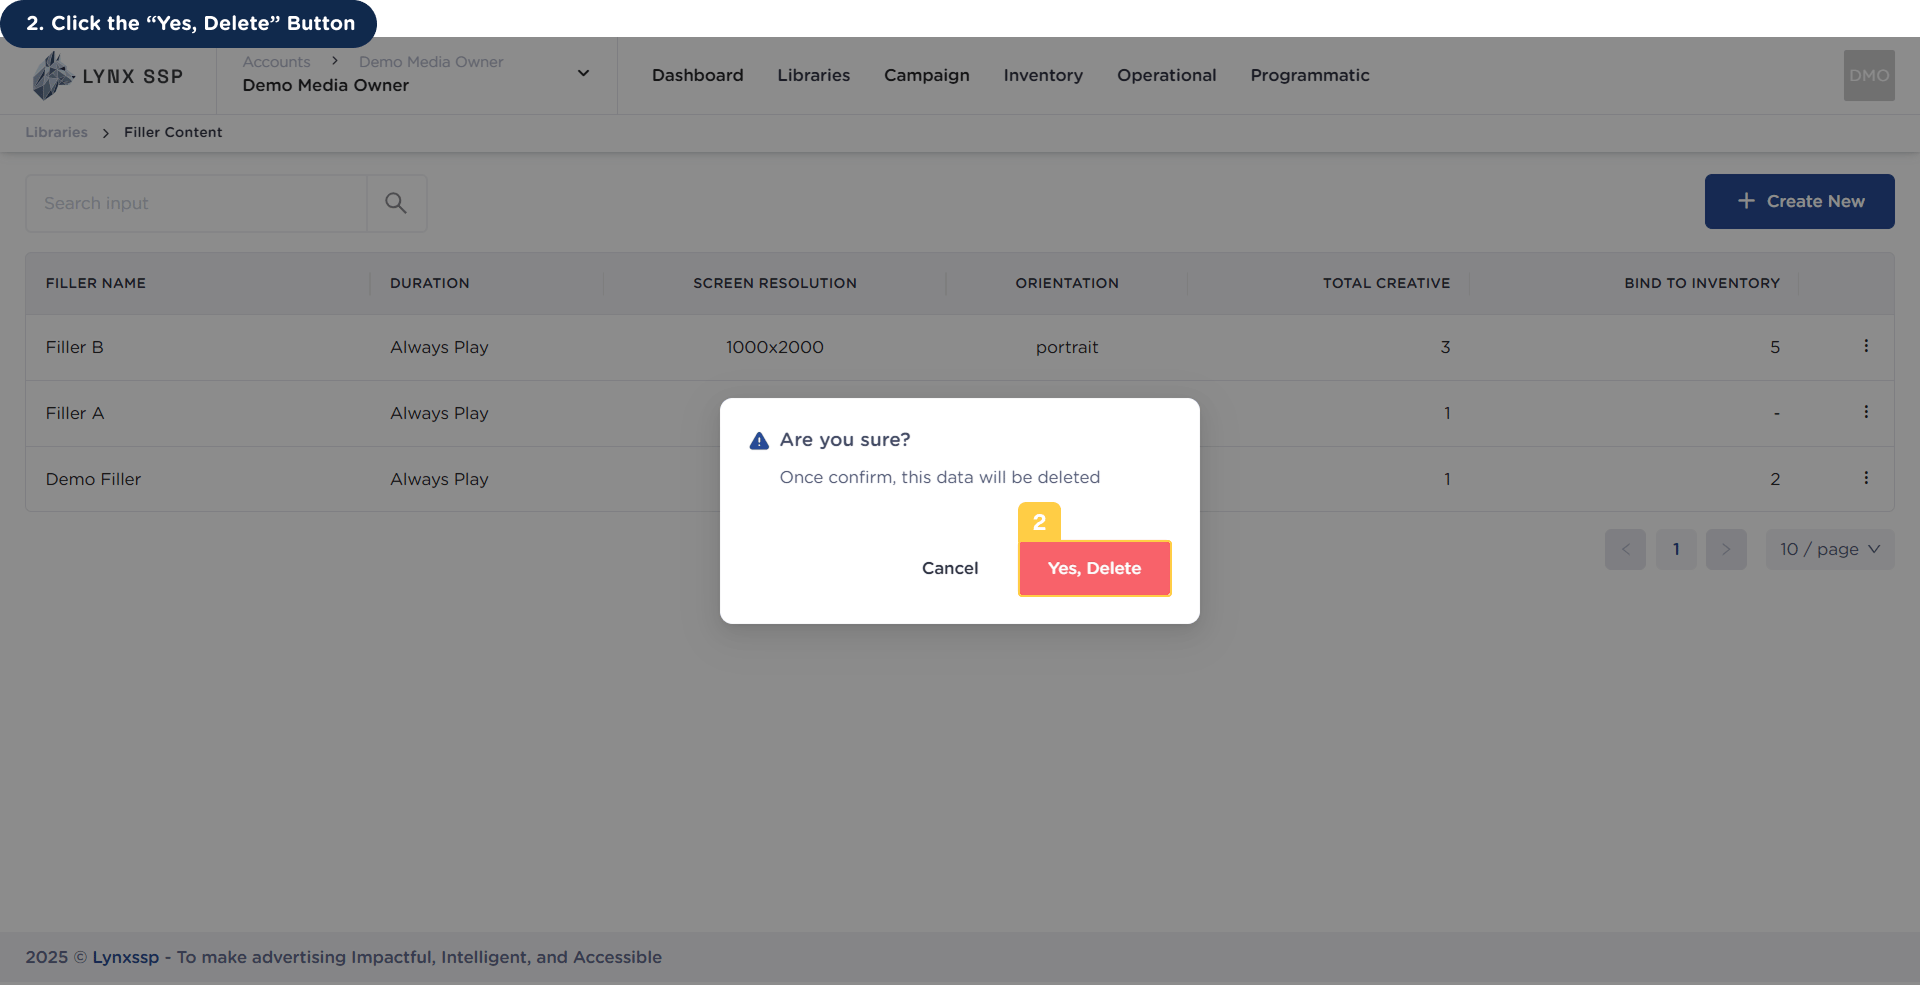The height and width of the screenshot is (985, 1920).
Task: Click the search magnifier icon
Action: [396, 203]
